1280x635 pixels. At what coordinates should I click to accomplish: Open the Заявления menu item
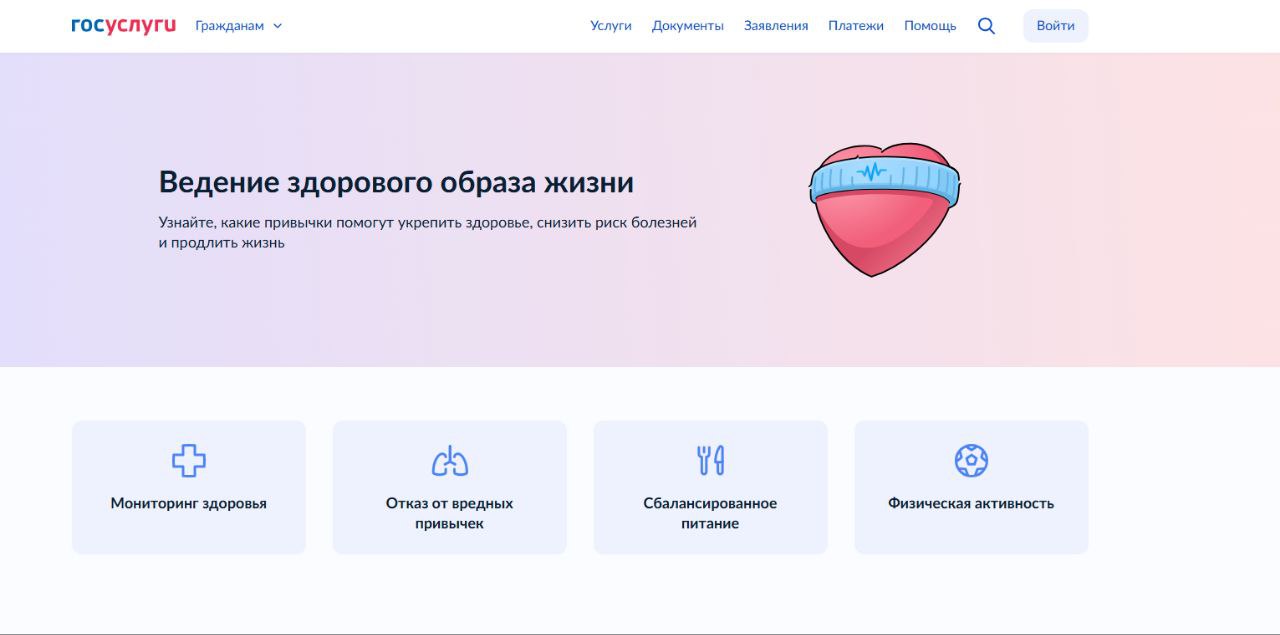(x=776, y=26)
